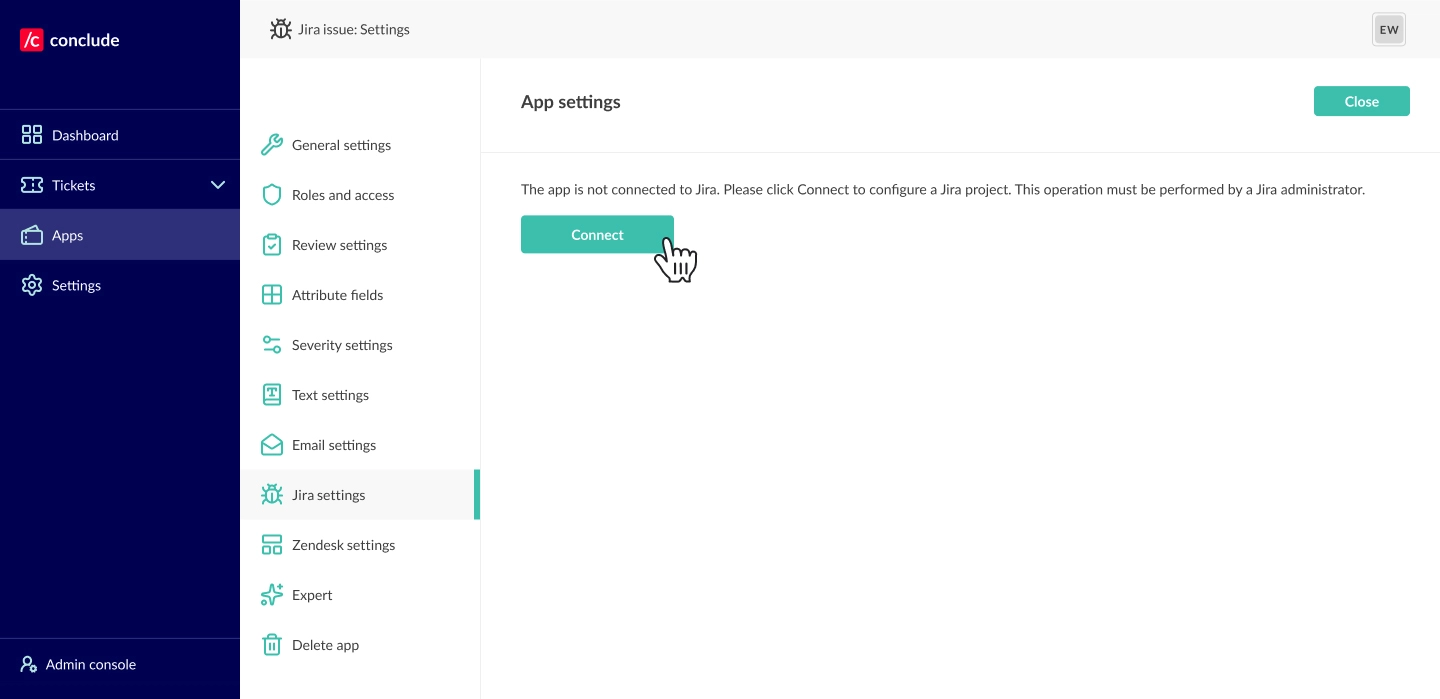Close the App settings view

click(1361, 101)
